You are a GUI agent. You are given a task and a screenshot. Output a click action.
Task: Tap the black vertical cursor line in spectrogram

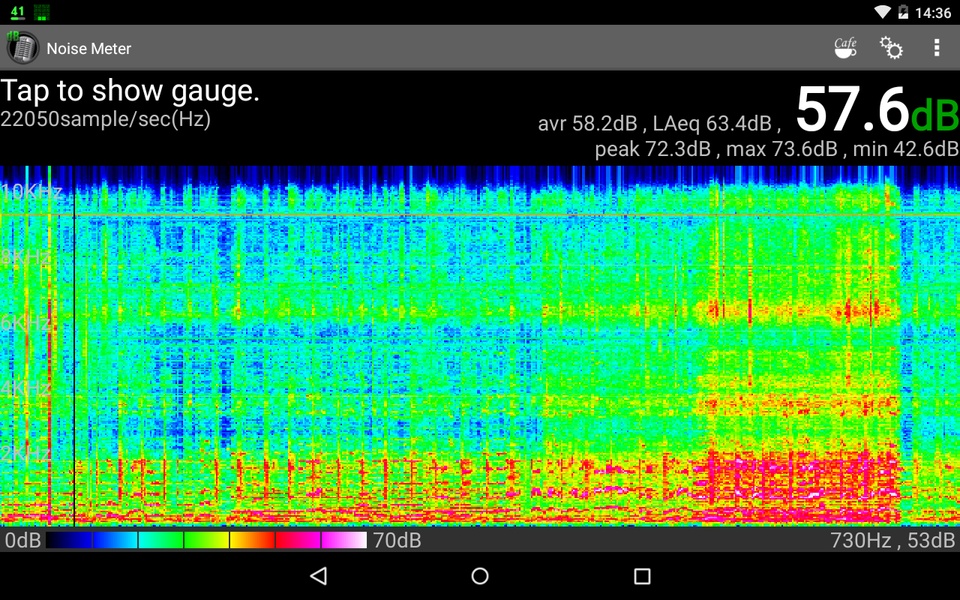coord(74,346)
